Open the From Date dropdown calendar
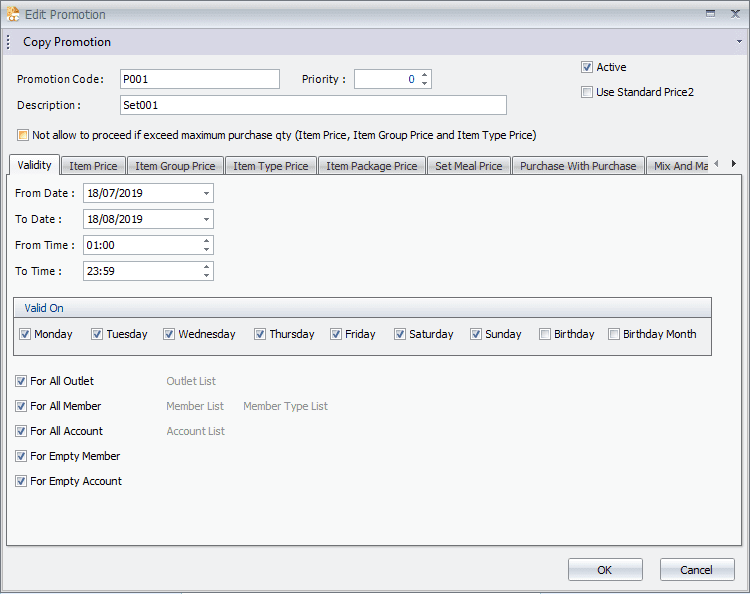This screenshot has width=750, height=594. coord(206,193)
